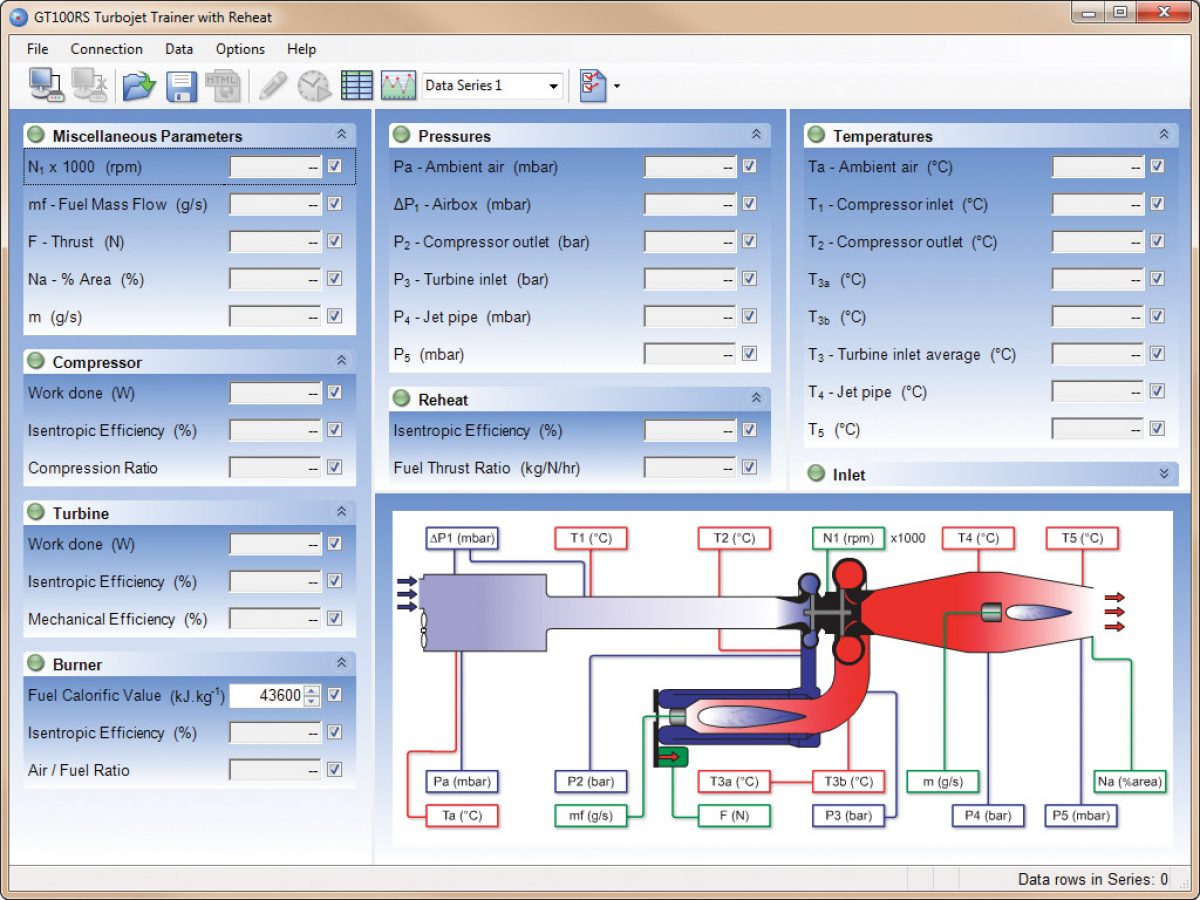Viewport: 1200px width, 900px height.
Task: Click the F (N) diagram label
Action: point(735,816)
